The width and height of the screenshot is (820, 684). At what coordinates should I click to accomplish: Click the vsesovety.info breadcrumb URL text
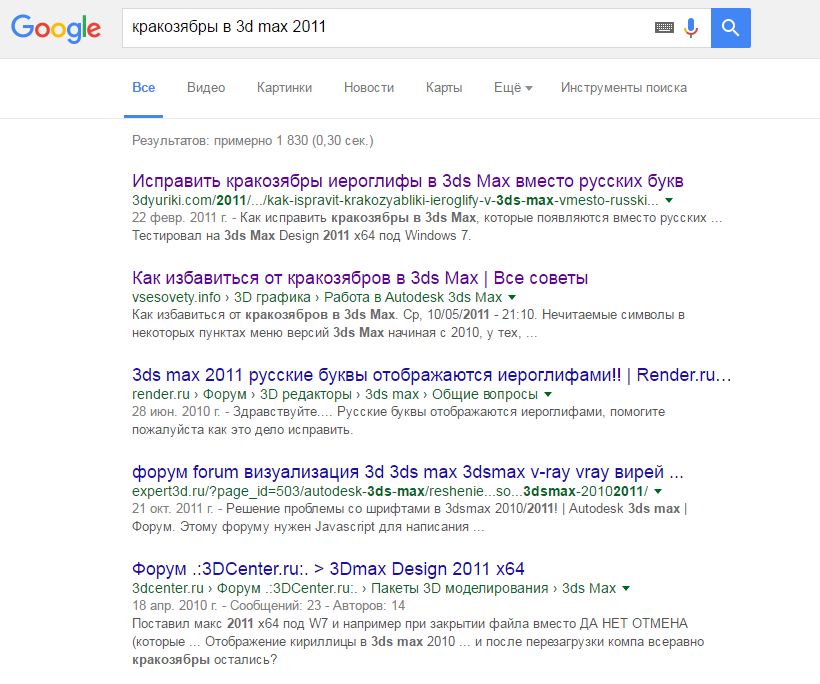[317, 297]
